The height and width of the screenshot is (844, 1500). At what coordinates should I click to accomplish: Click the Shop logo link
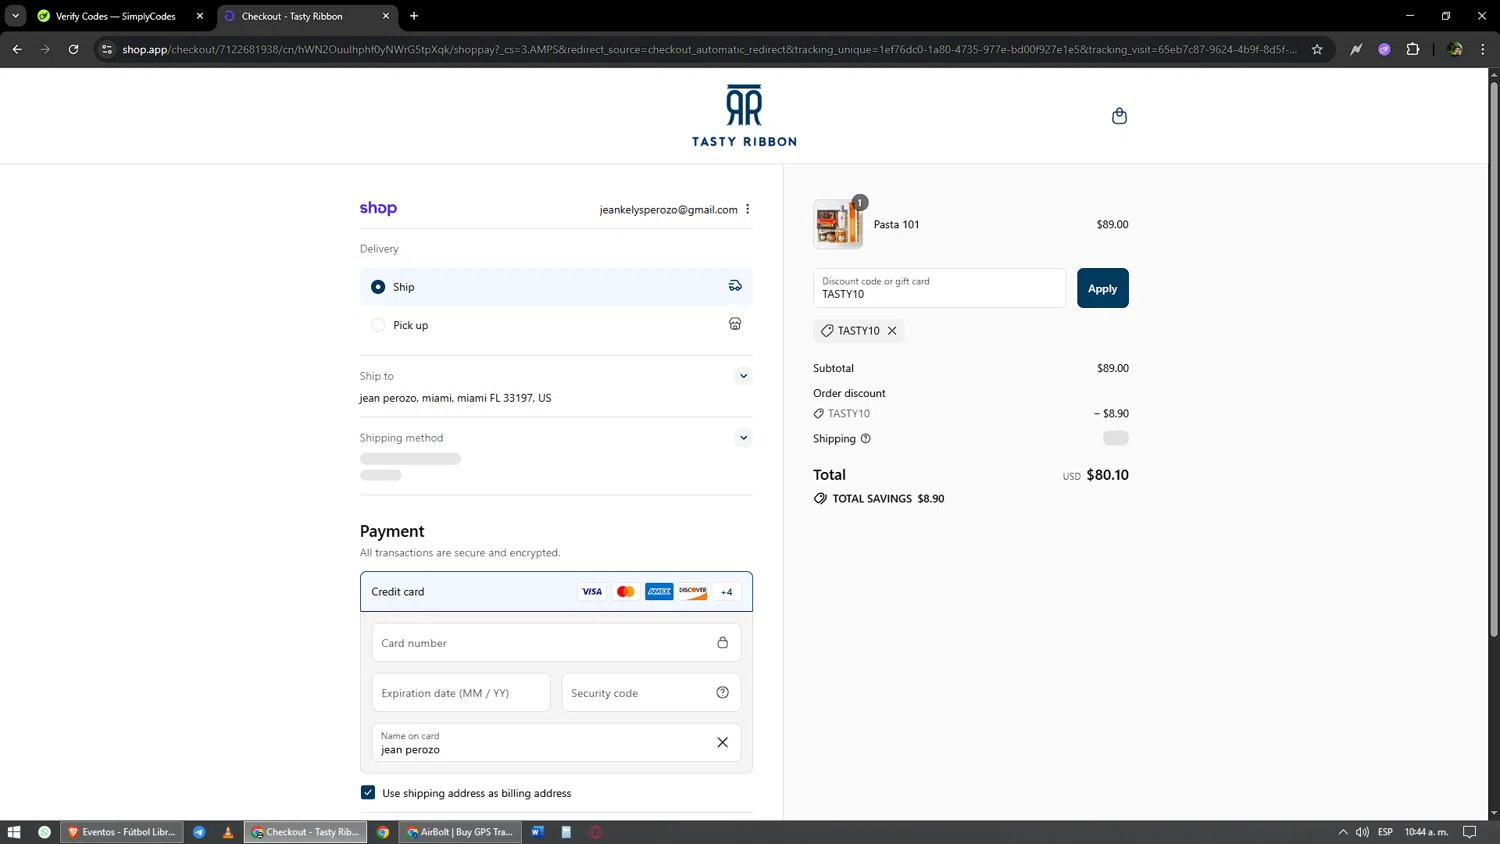(x=378, y=208)
